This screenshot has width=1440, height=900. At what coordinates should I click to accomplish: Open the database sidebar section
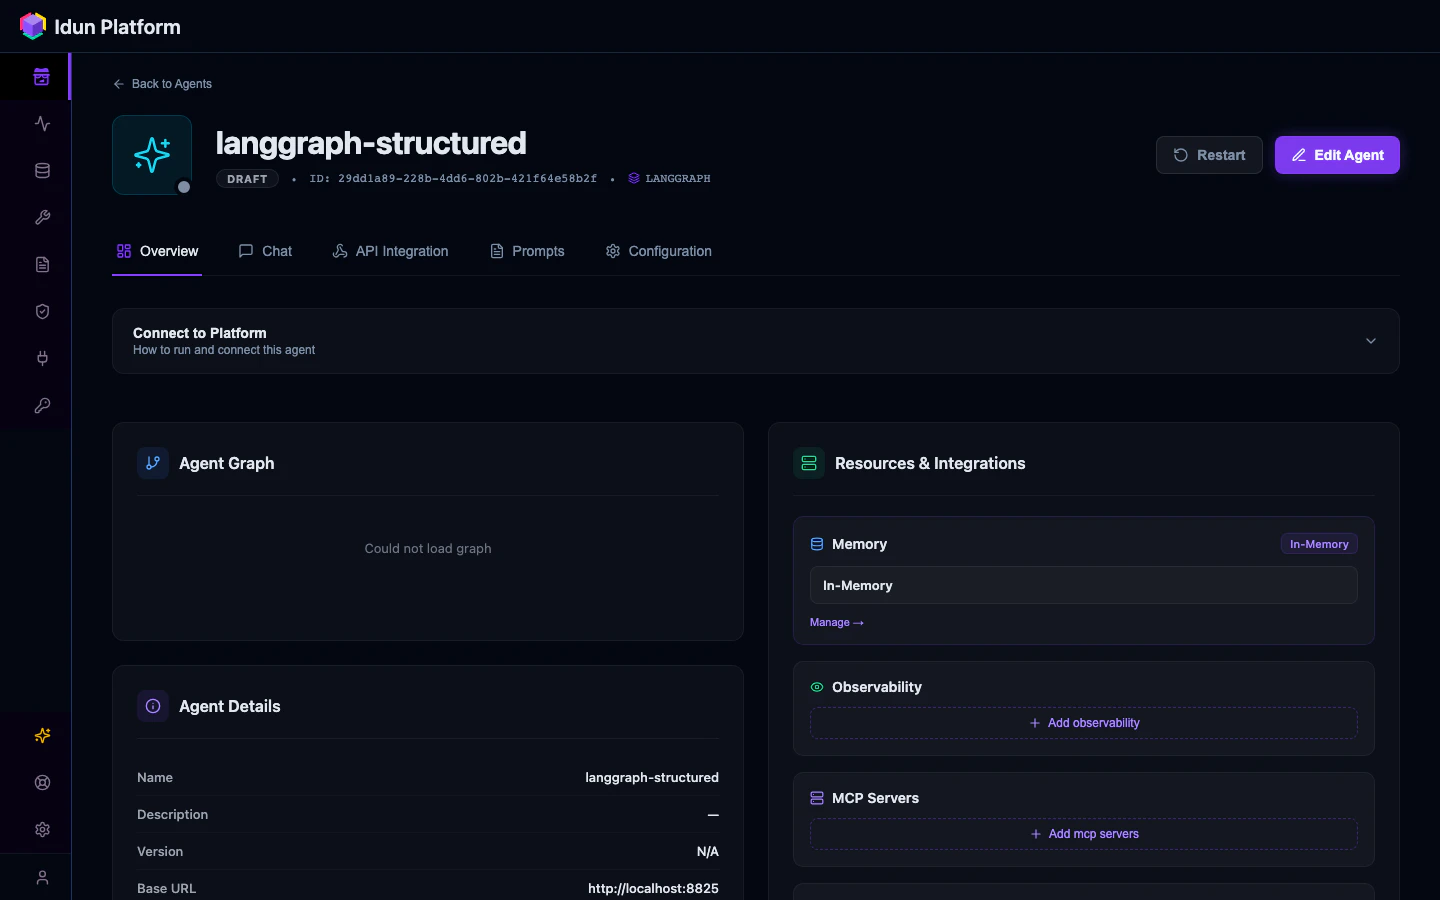pyautogui.click(x=41, y=170)
